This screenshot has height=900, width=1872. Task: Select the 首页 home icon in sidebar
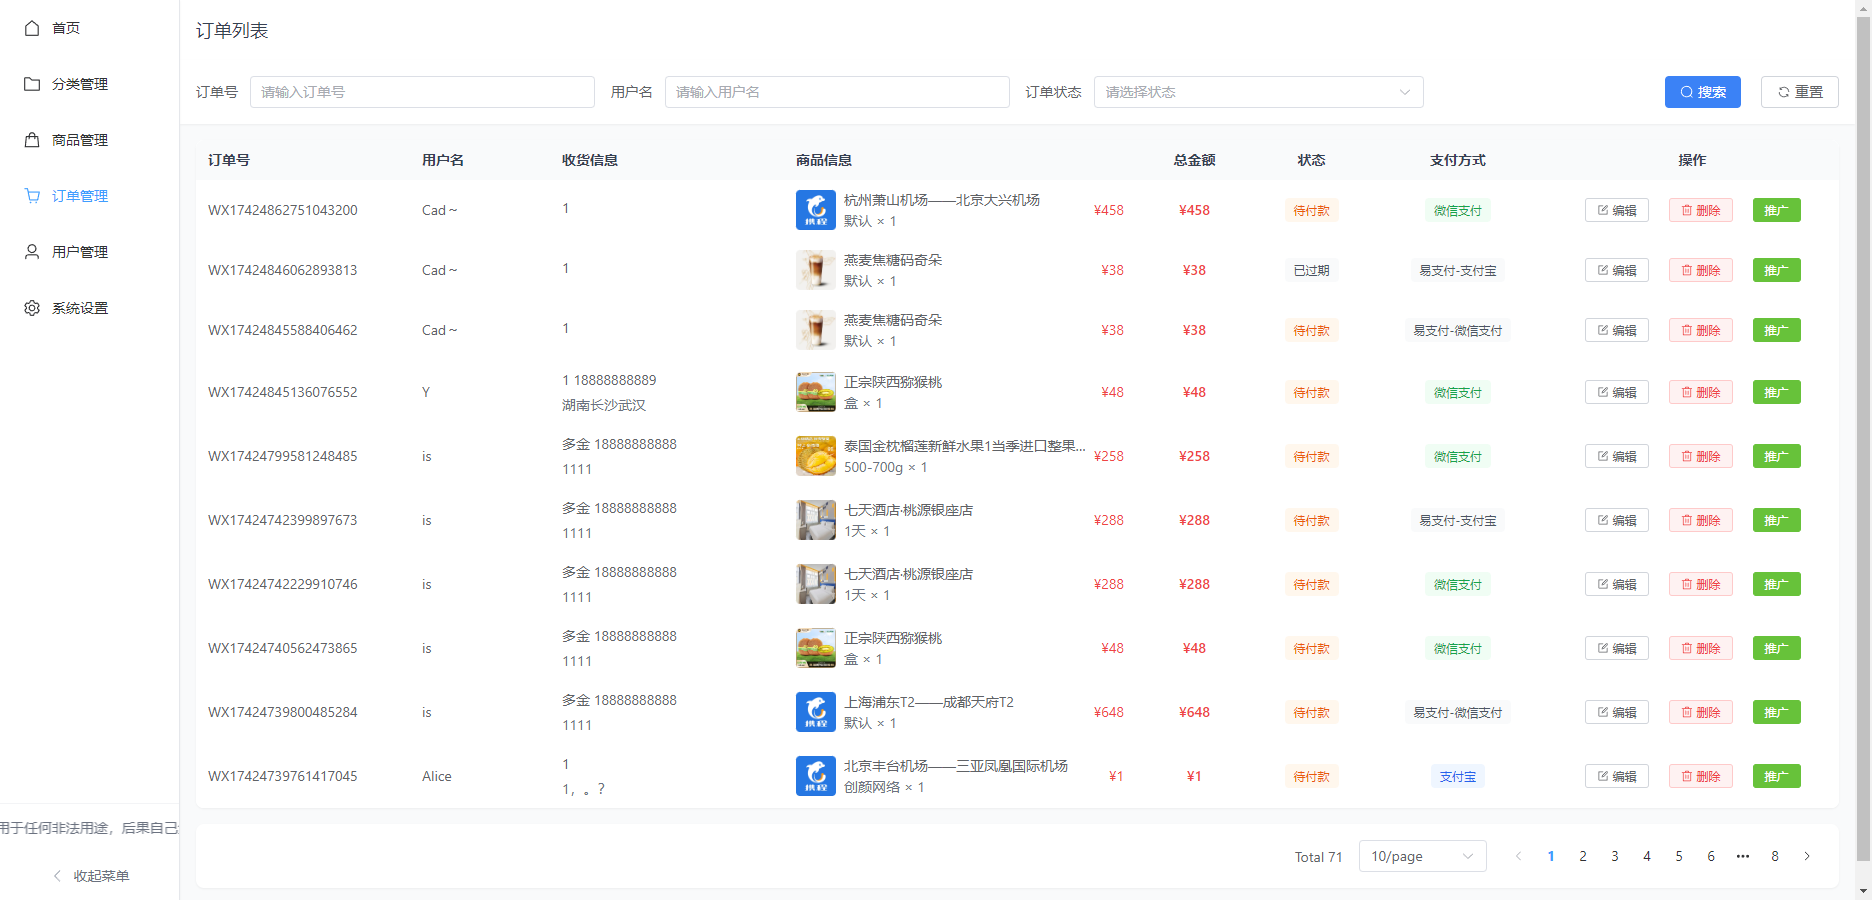coord(31,28)
